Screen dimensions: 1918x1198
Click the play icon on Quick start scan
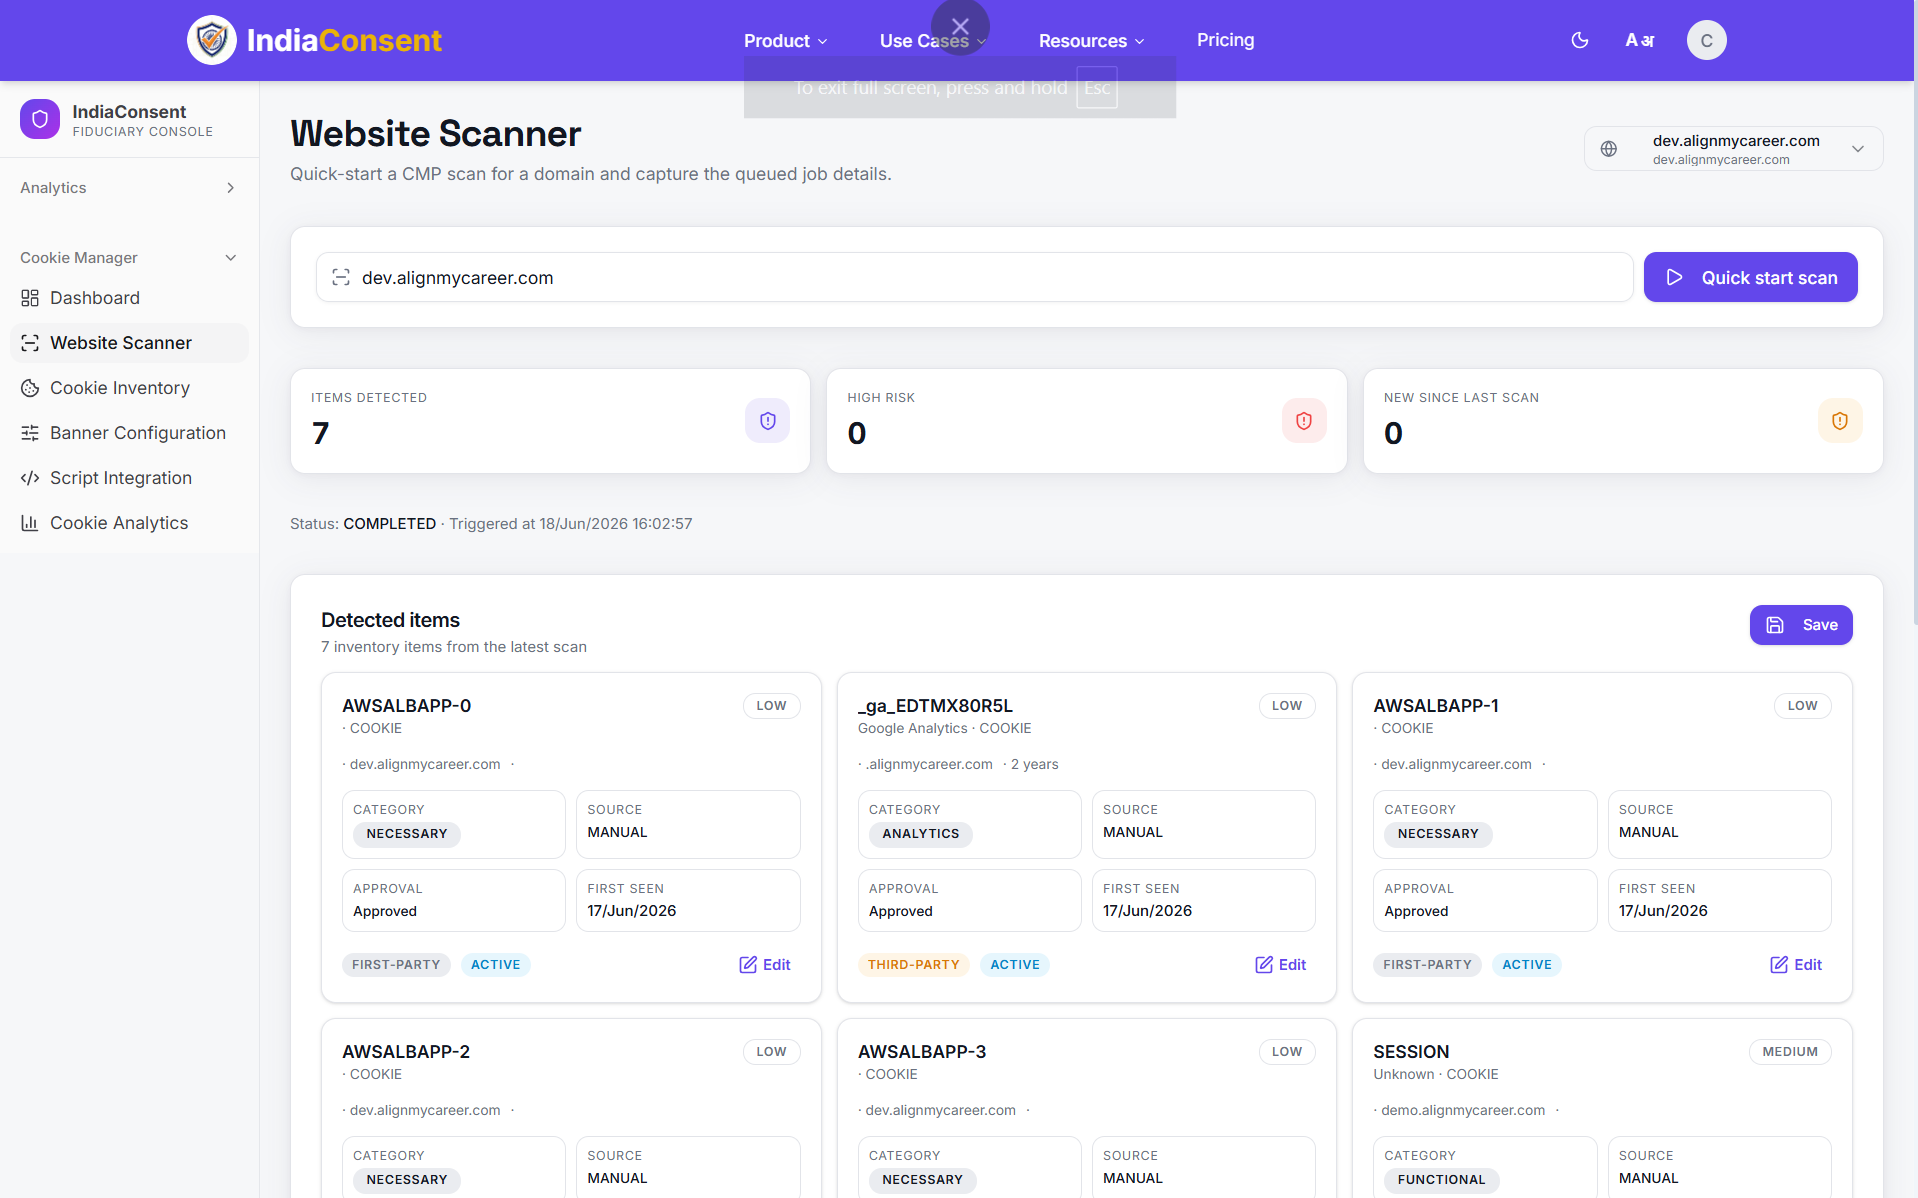tap(1675, 277)
